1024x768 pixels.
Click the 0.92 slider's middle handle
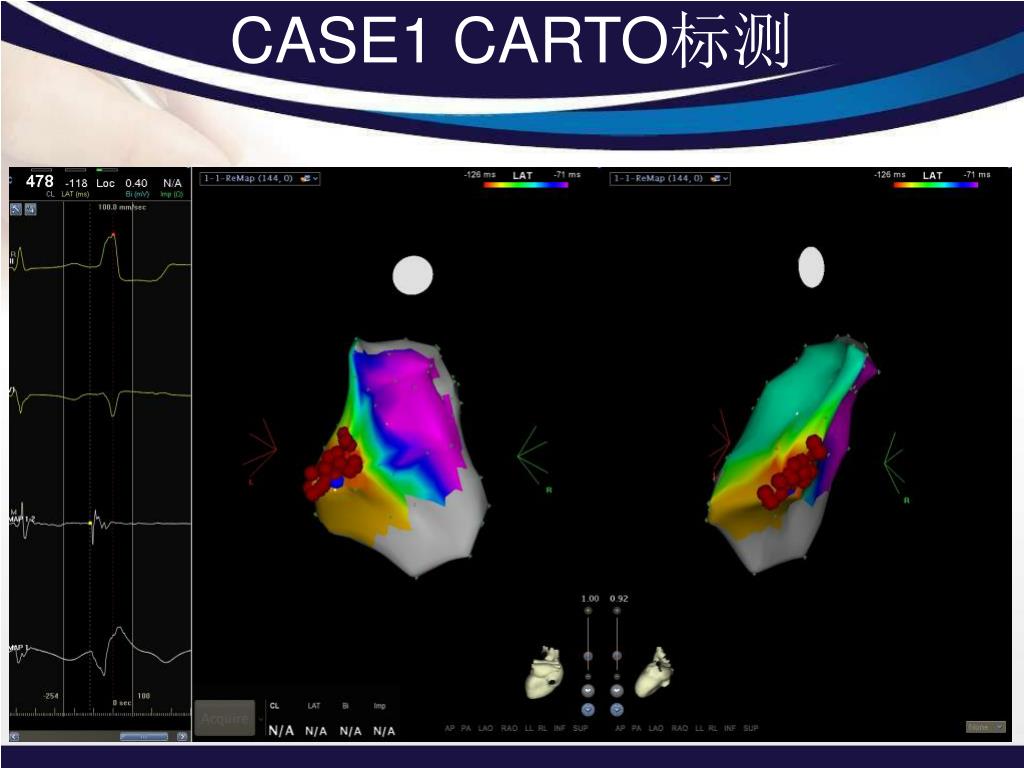point(616,656)
